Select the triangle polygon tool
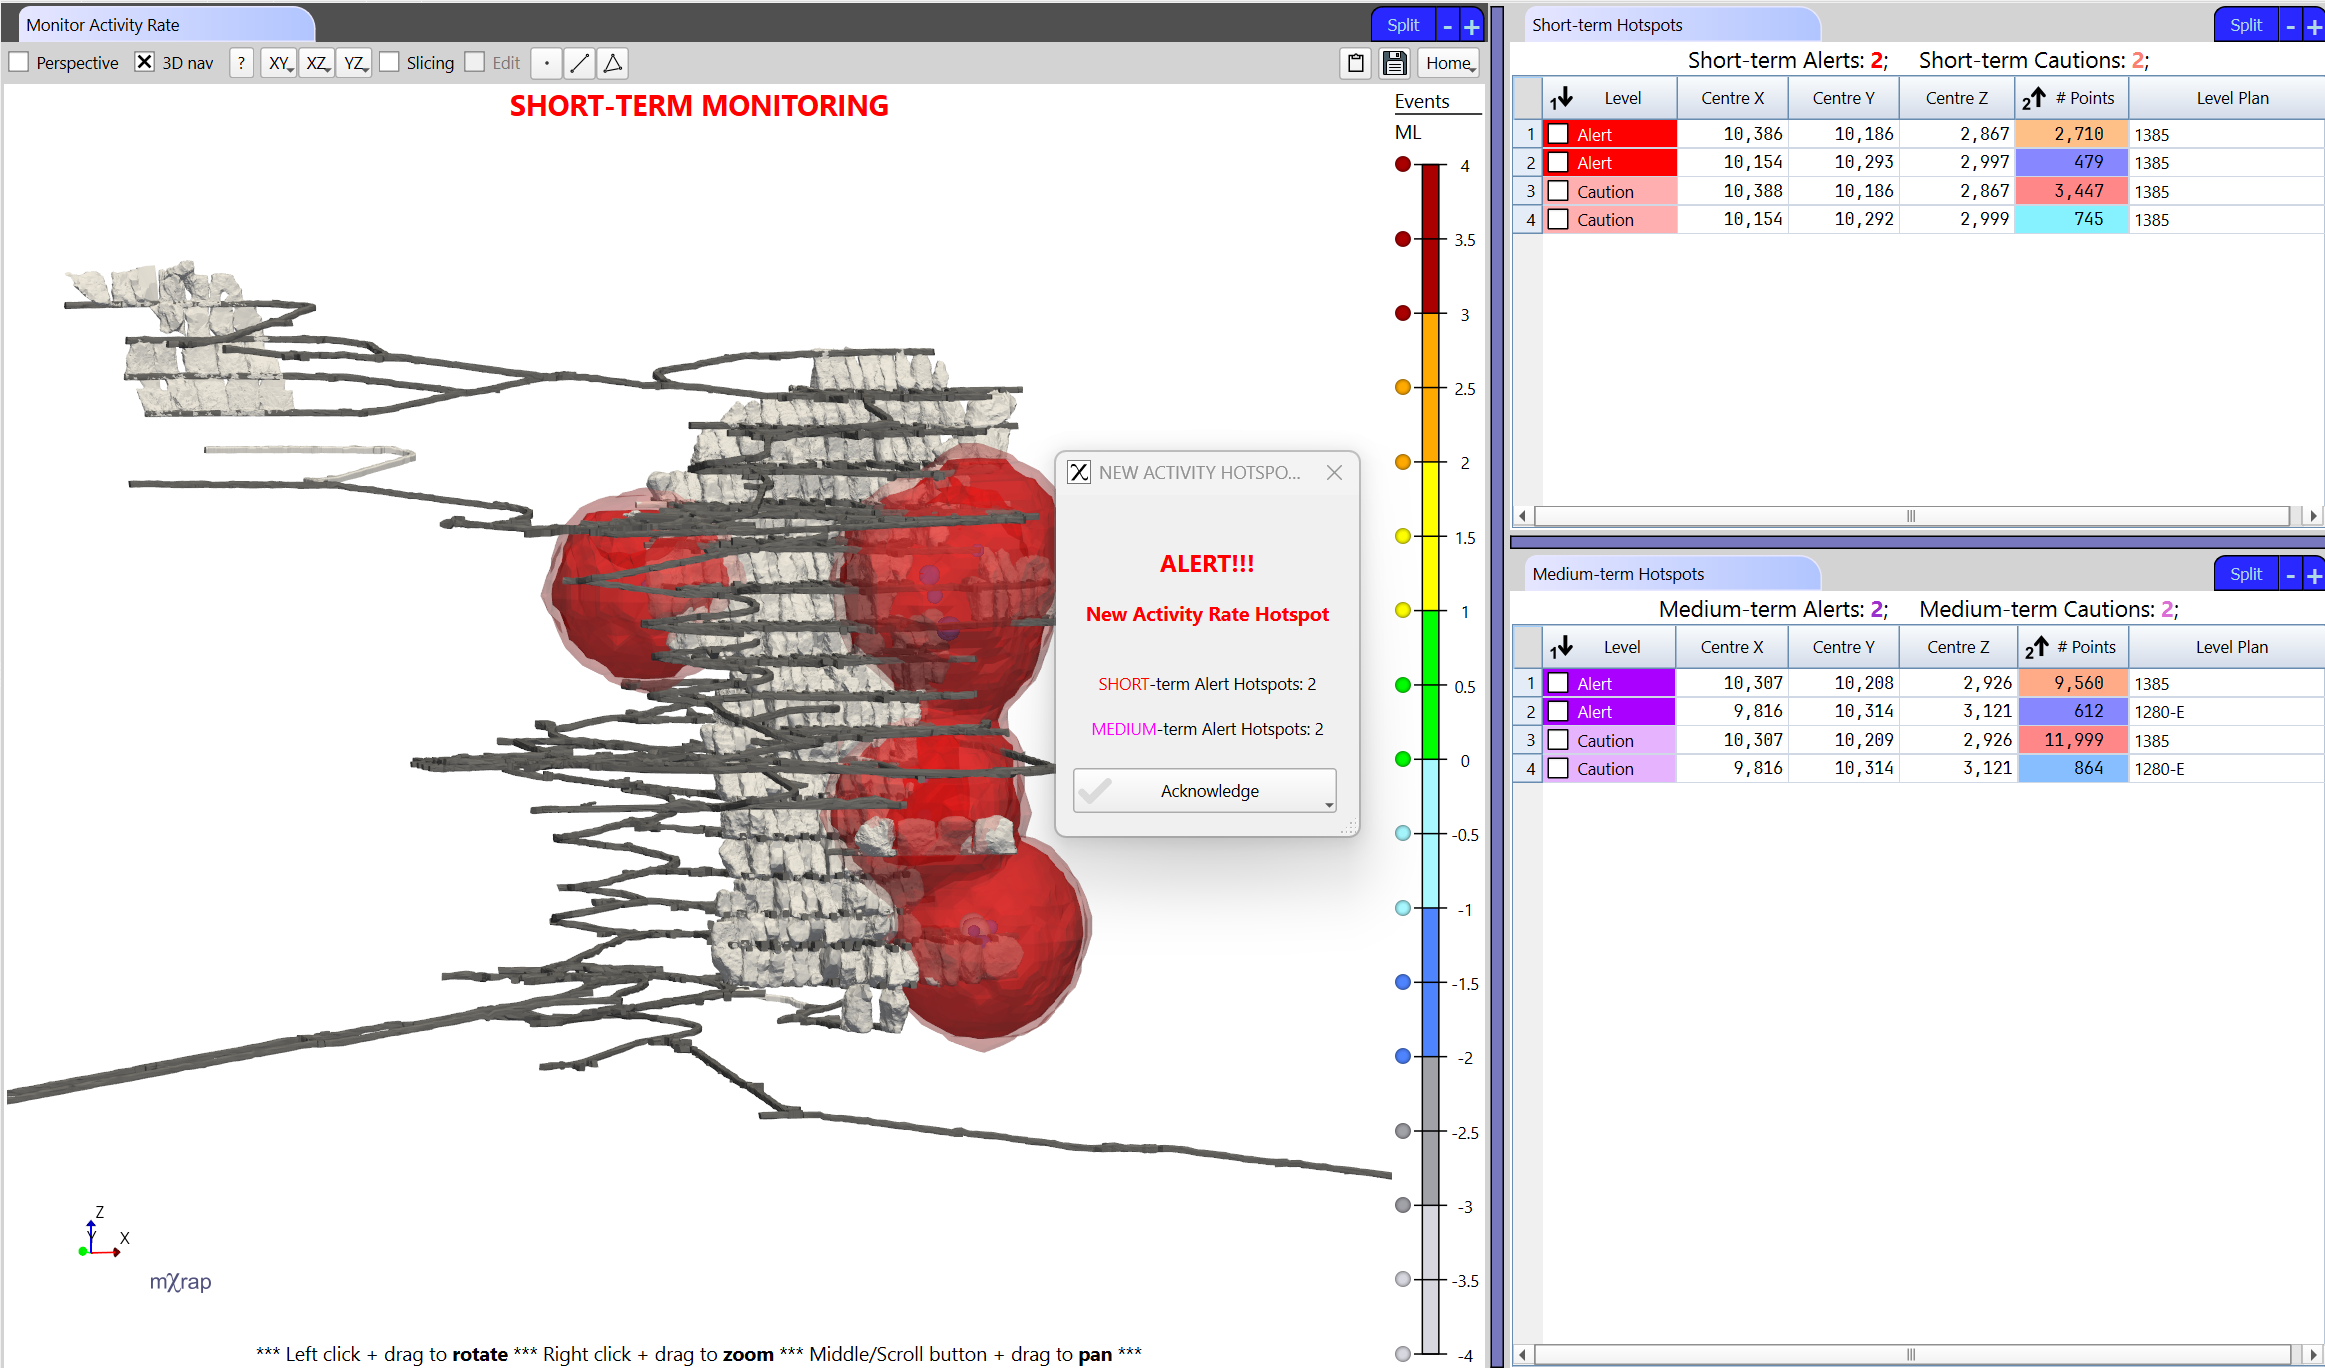2325x1368 pixels. pyautogui.click(x=613, y=63)
